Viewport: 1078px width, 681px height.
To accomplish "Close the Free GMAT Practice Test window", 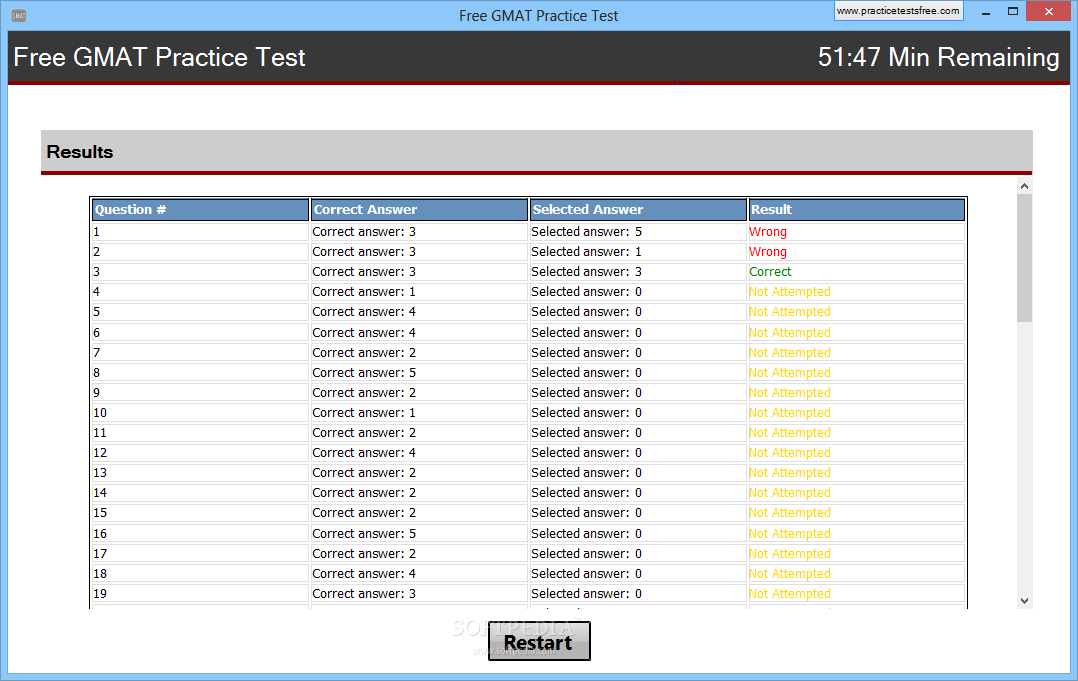I will click(1048, 12).
